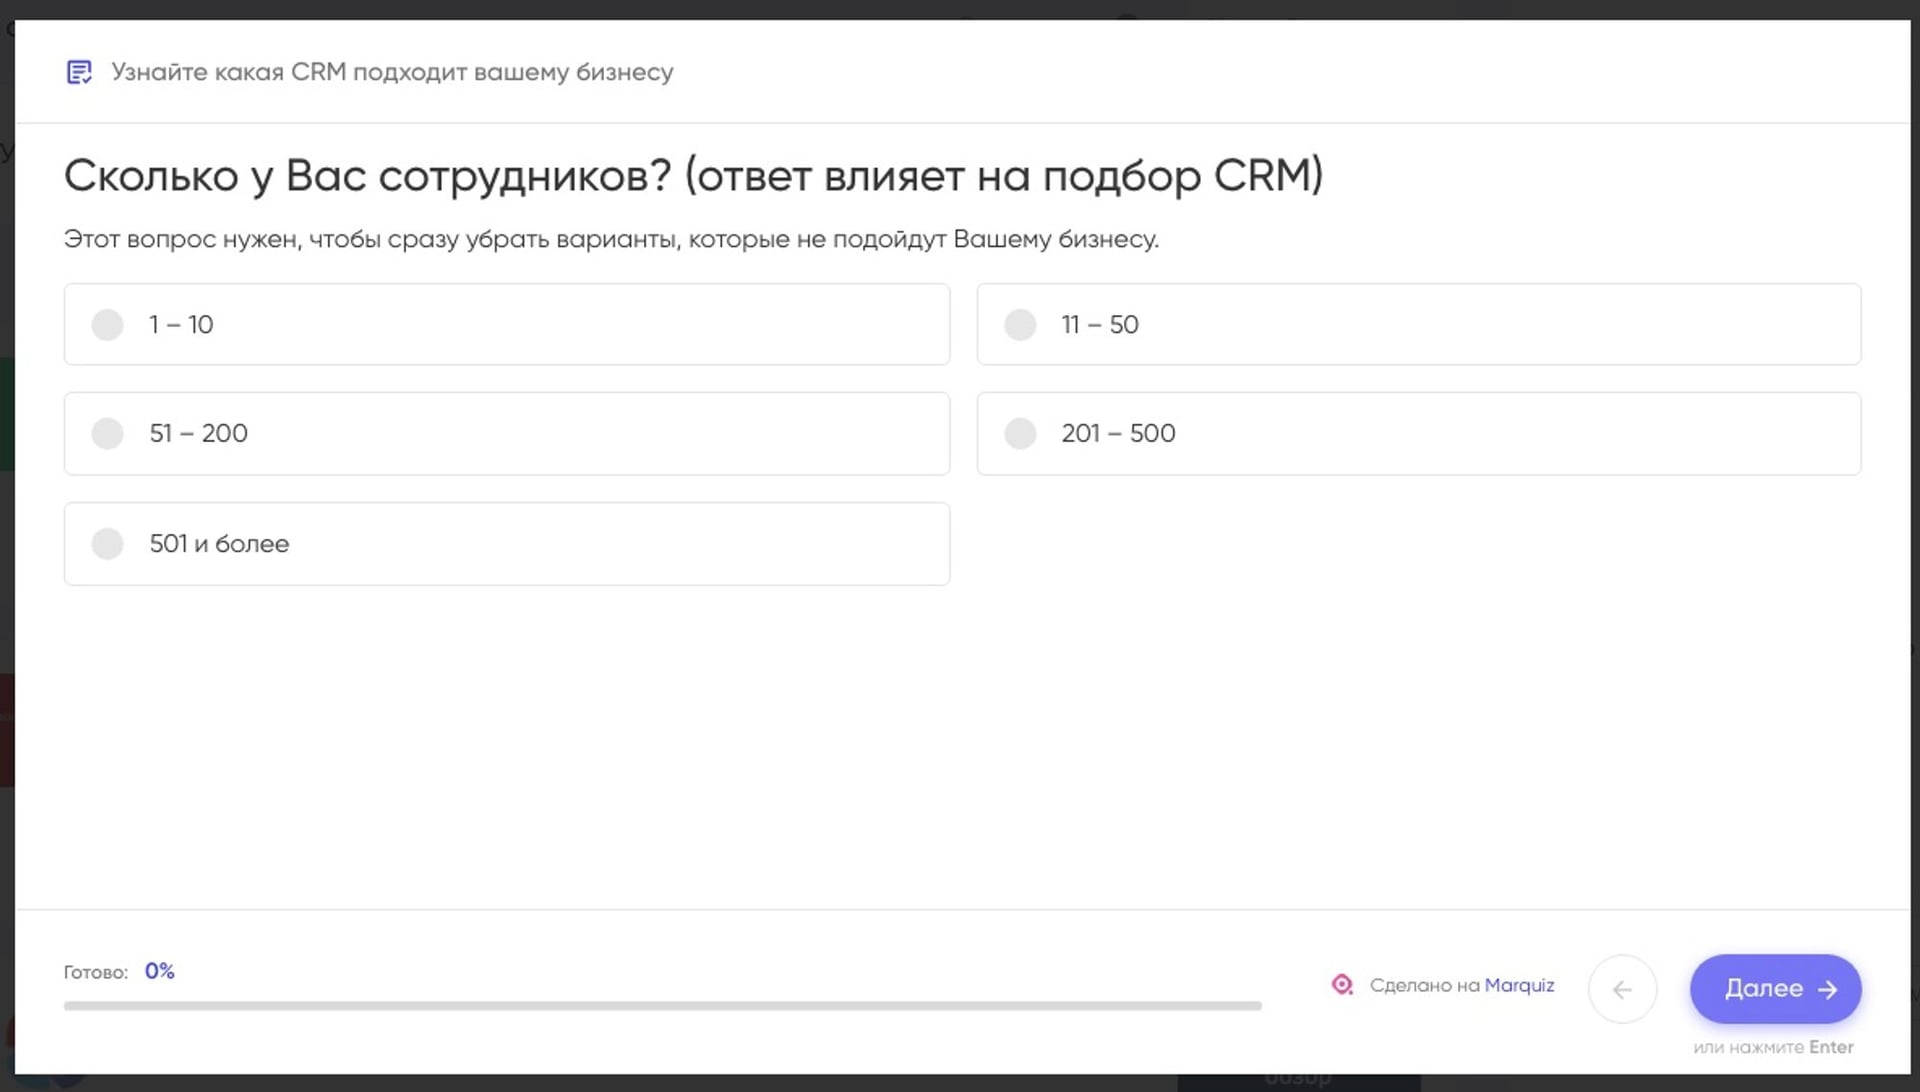
Task: Click the "Далее" button
Action: pyautogui.click(x=1775, y=989)
